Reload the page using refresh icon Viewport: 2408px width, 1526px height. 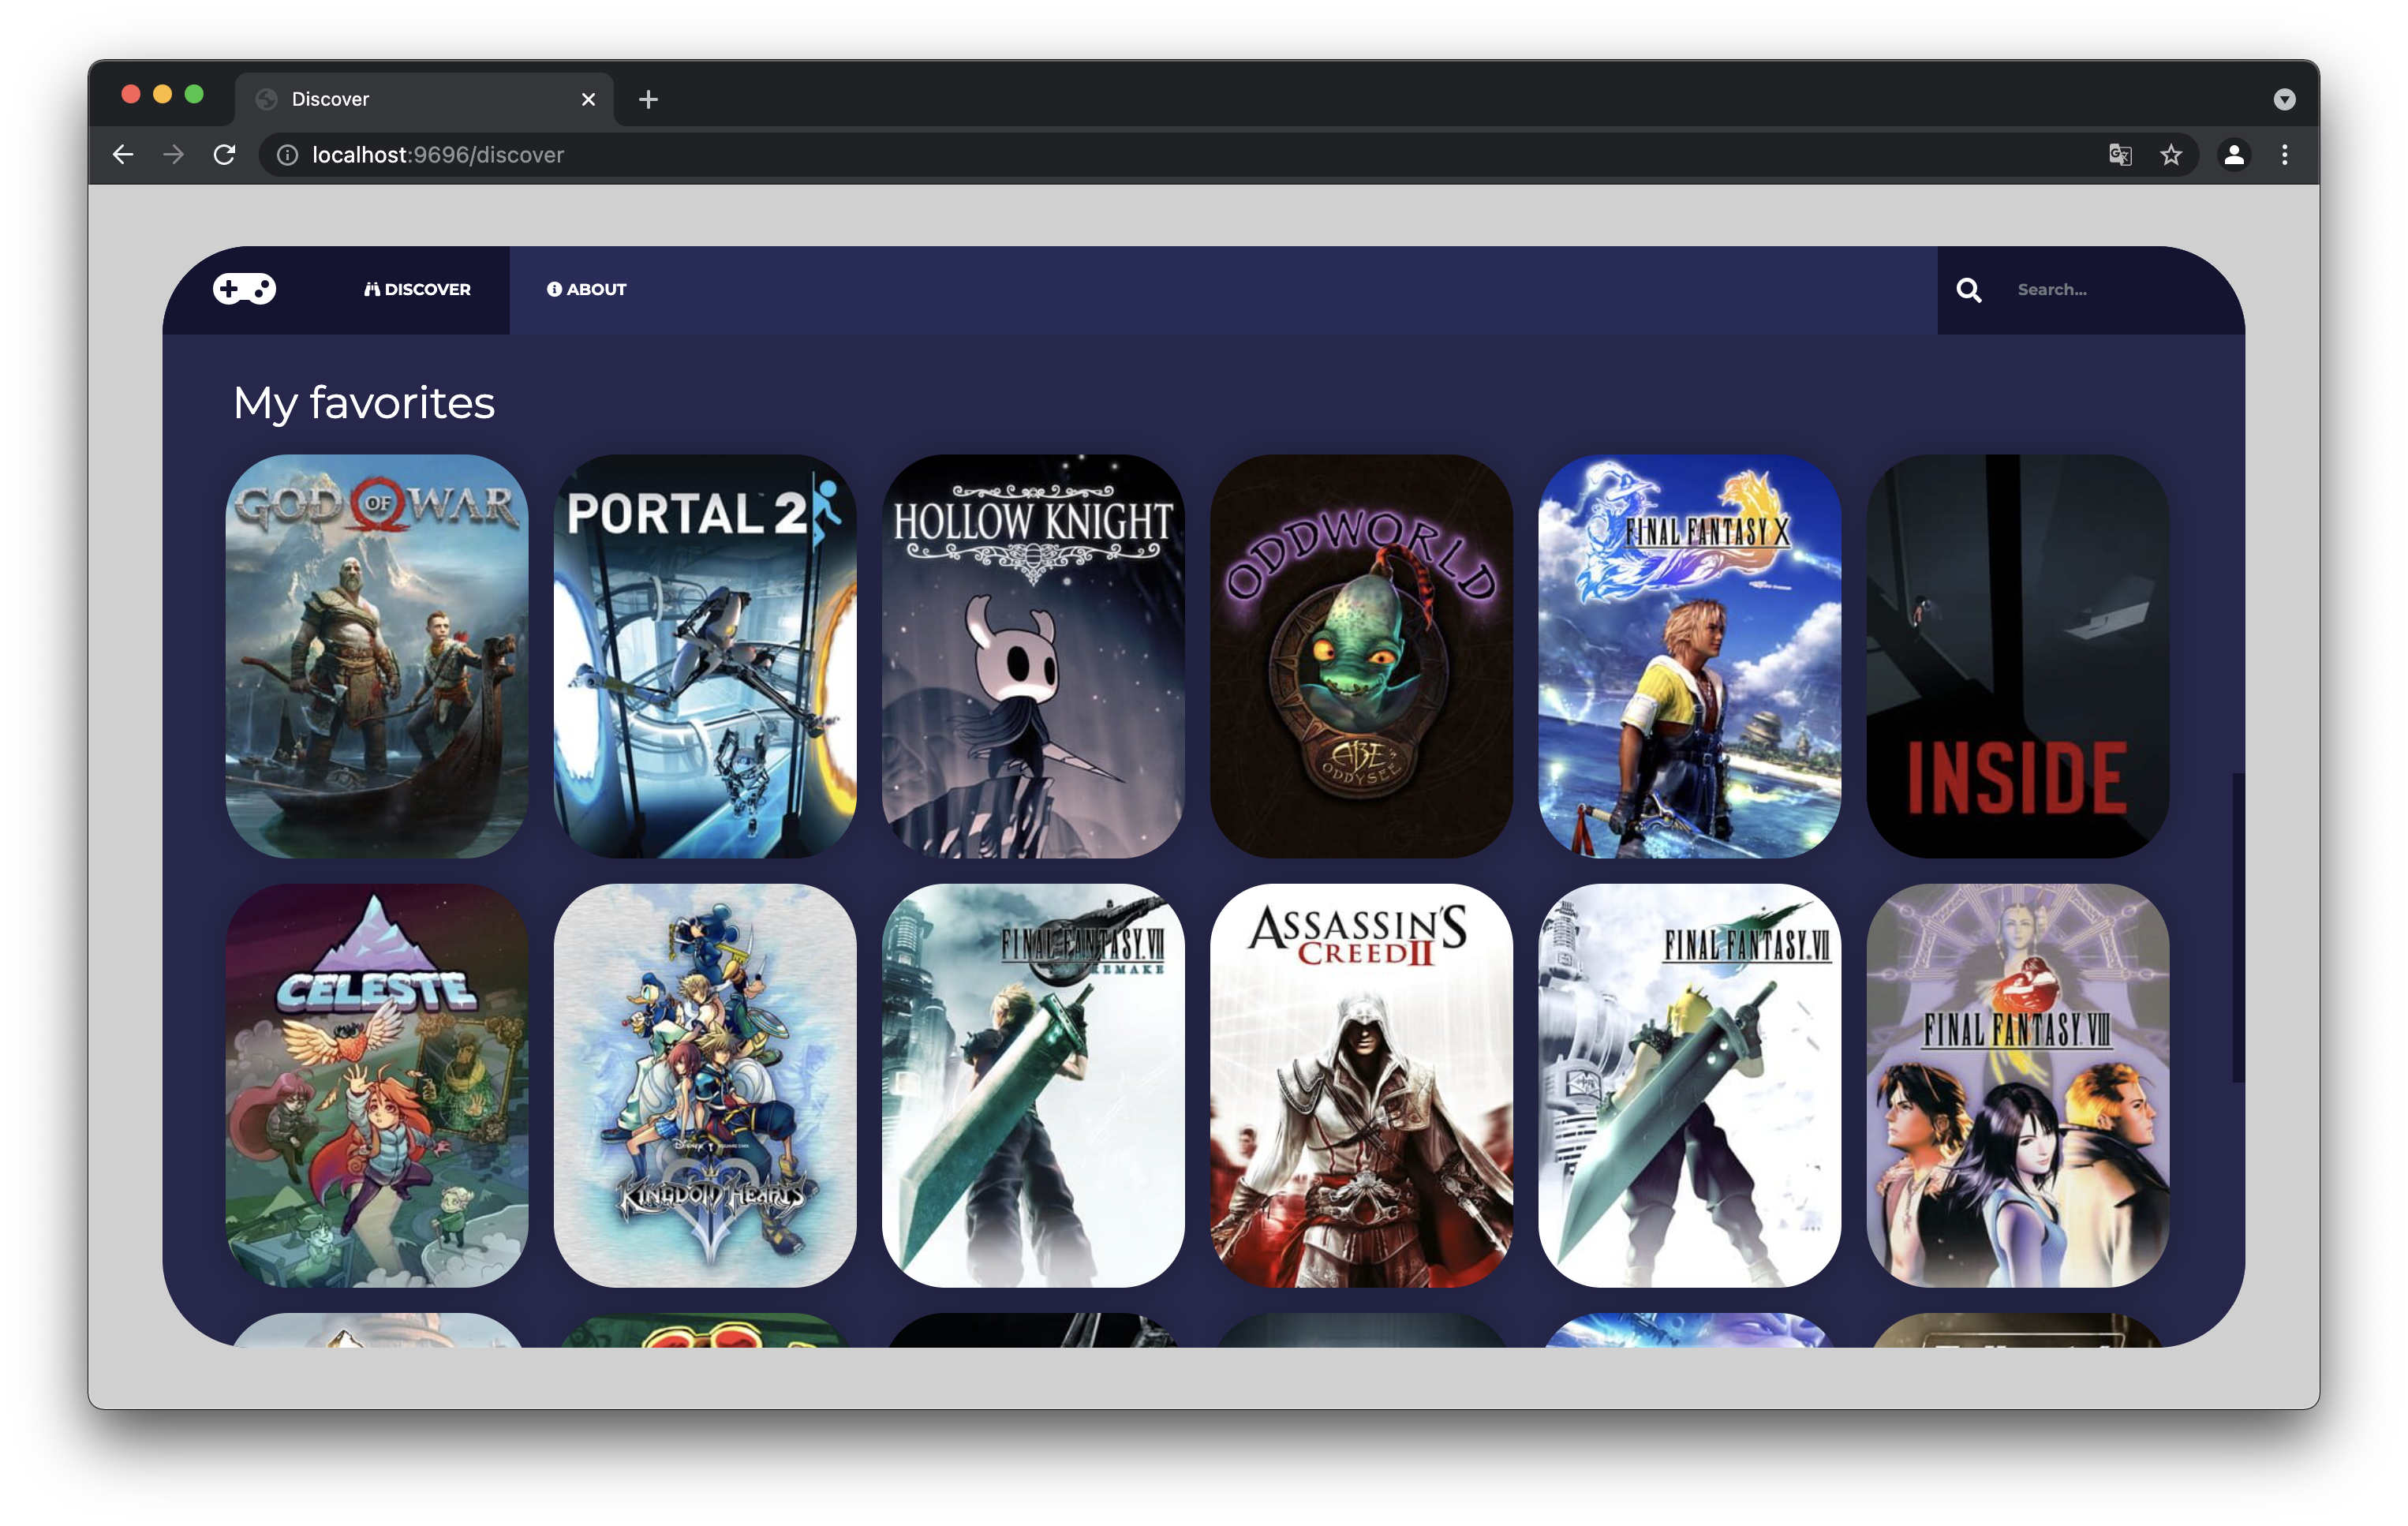click(225, 155)
